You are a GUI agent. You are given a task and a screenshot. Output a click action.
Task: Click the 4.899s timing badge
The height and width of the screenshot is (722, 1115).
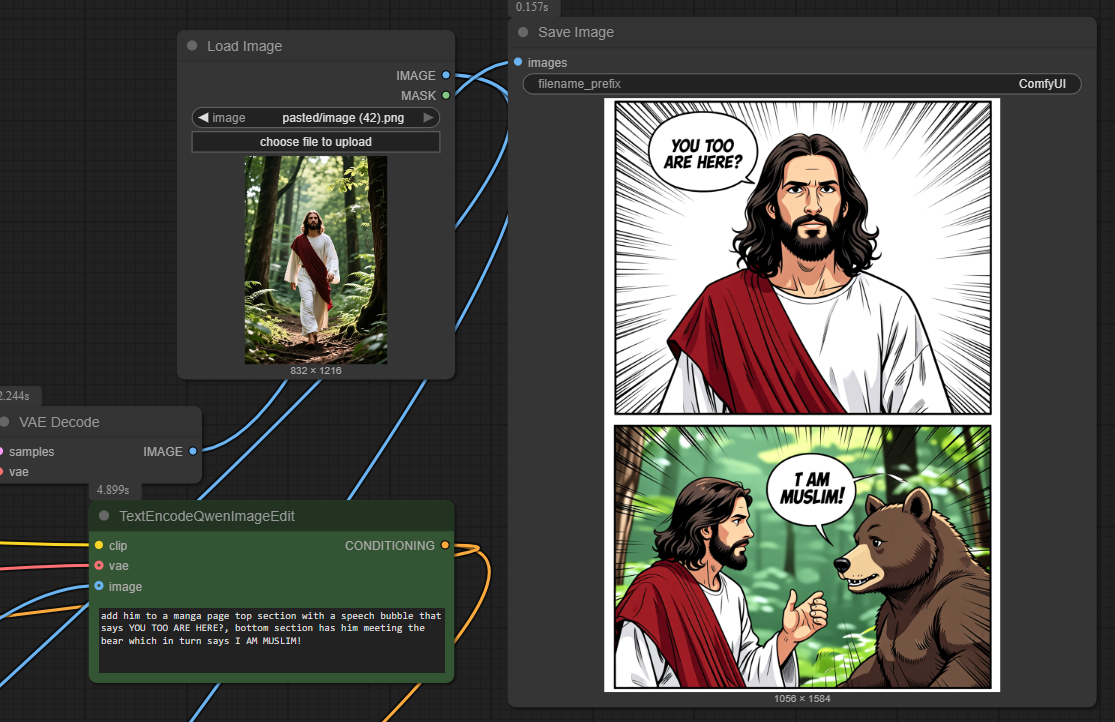(113, 490)
